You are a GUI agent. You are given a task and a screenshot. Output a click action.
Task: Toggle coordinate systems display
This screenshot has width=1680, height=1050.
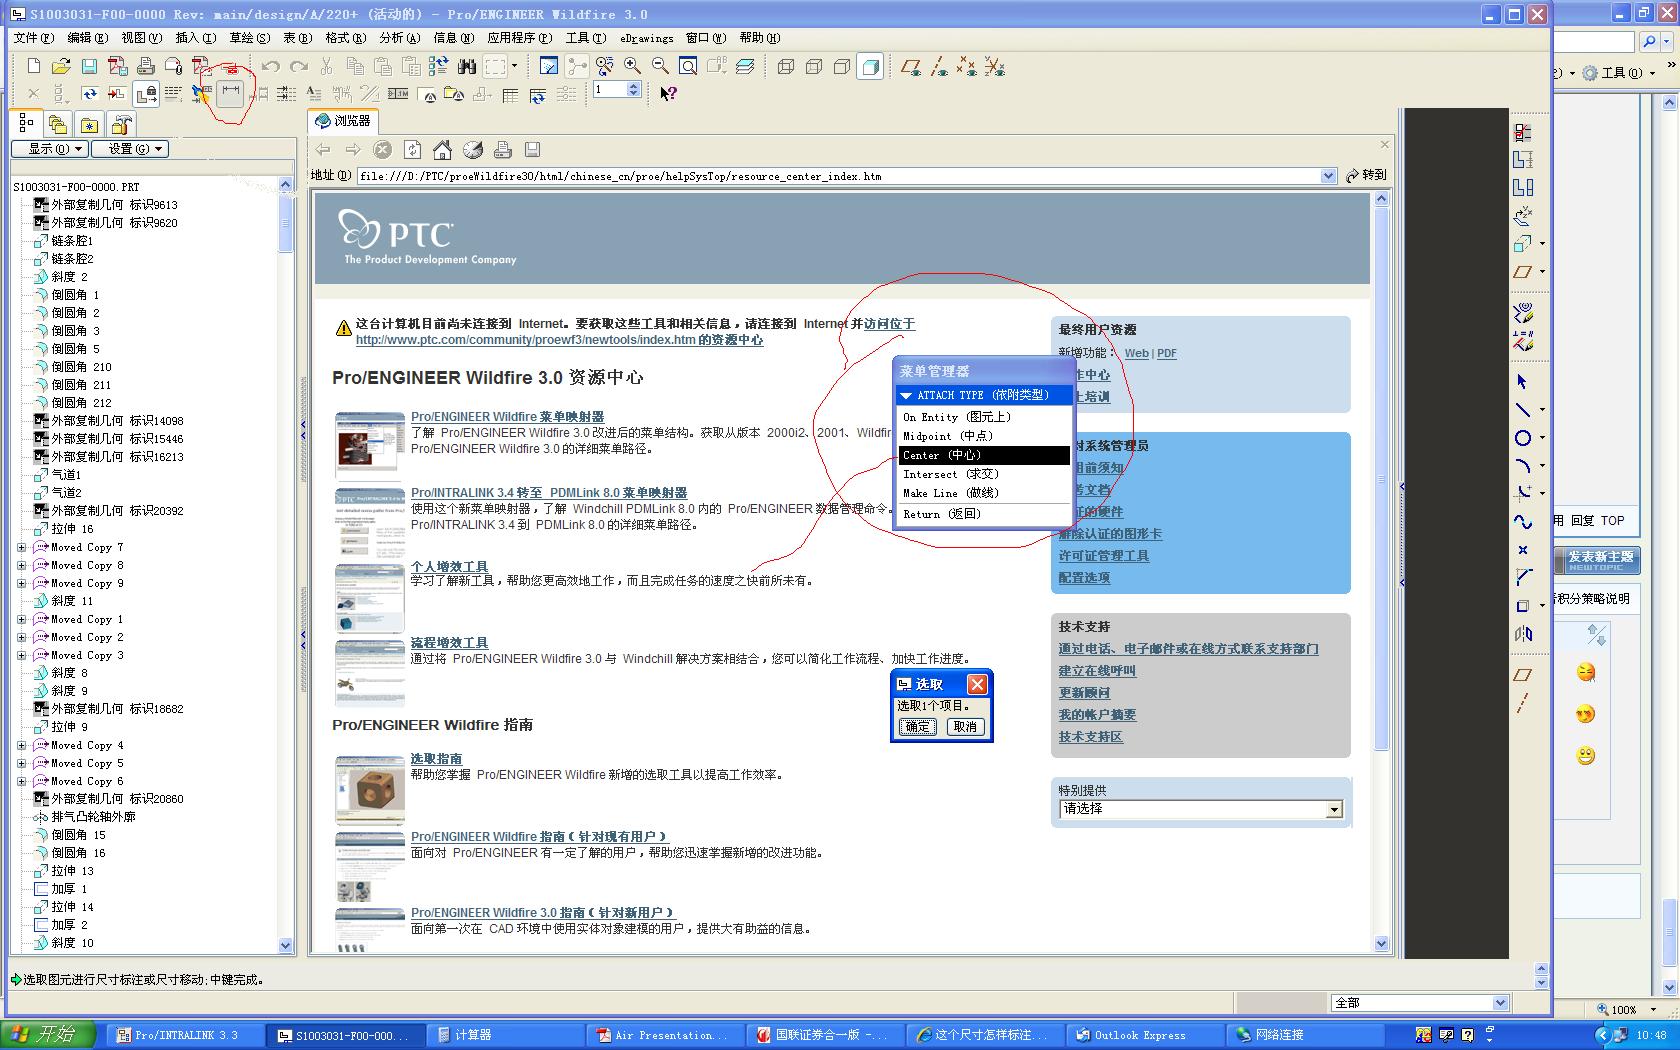coord(994,67)
